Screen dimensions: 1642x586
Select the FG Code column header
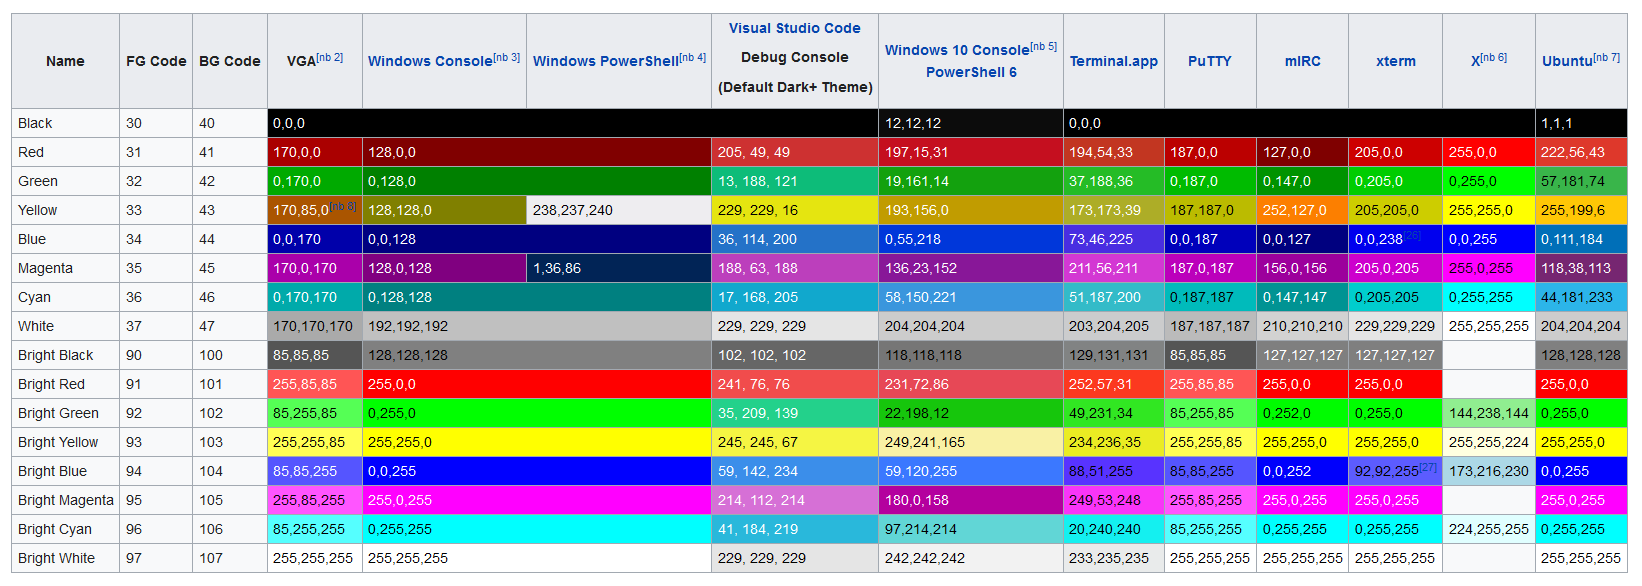pyautogui.click(x=156, y=61)
